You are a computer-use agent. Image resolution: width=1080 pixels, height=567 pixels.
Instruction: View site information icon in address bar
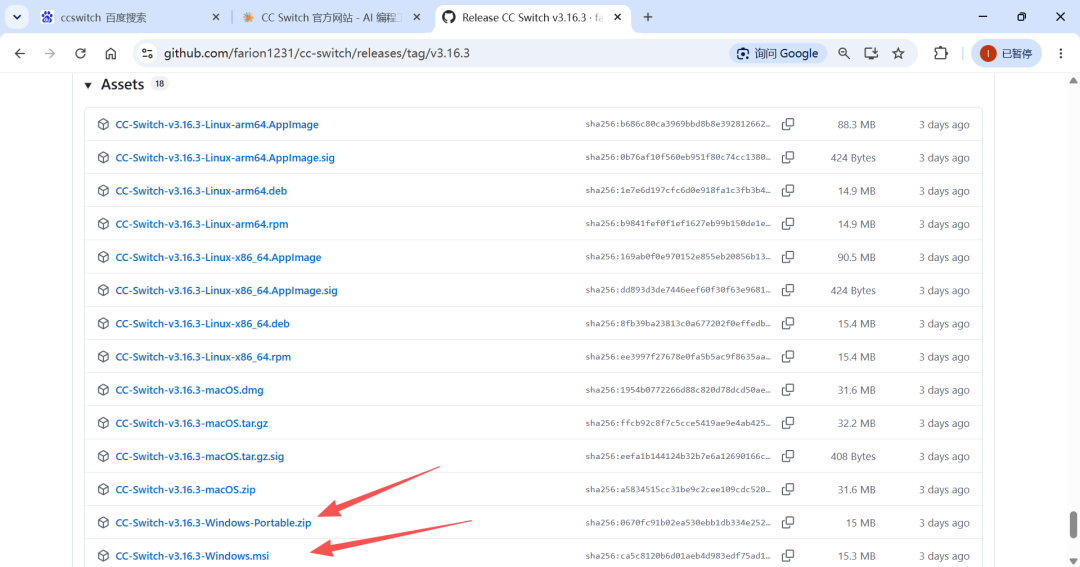(x=147, y=53)
